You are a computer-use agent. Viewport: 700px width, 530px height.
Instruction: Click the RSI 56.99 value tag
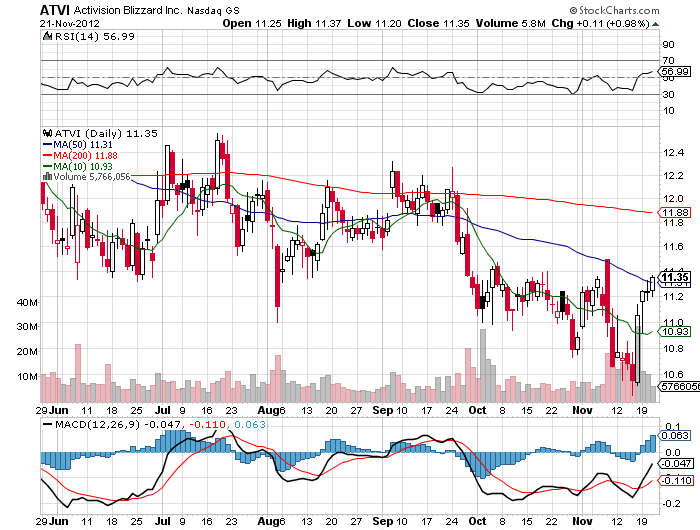coord(675,71)
